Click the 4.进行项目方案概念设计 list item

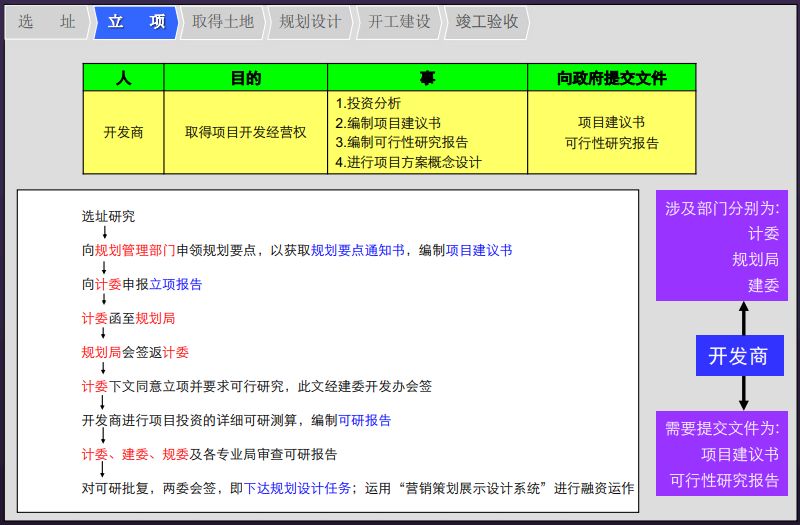pos(408,162)
